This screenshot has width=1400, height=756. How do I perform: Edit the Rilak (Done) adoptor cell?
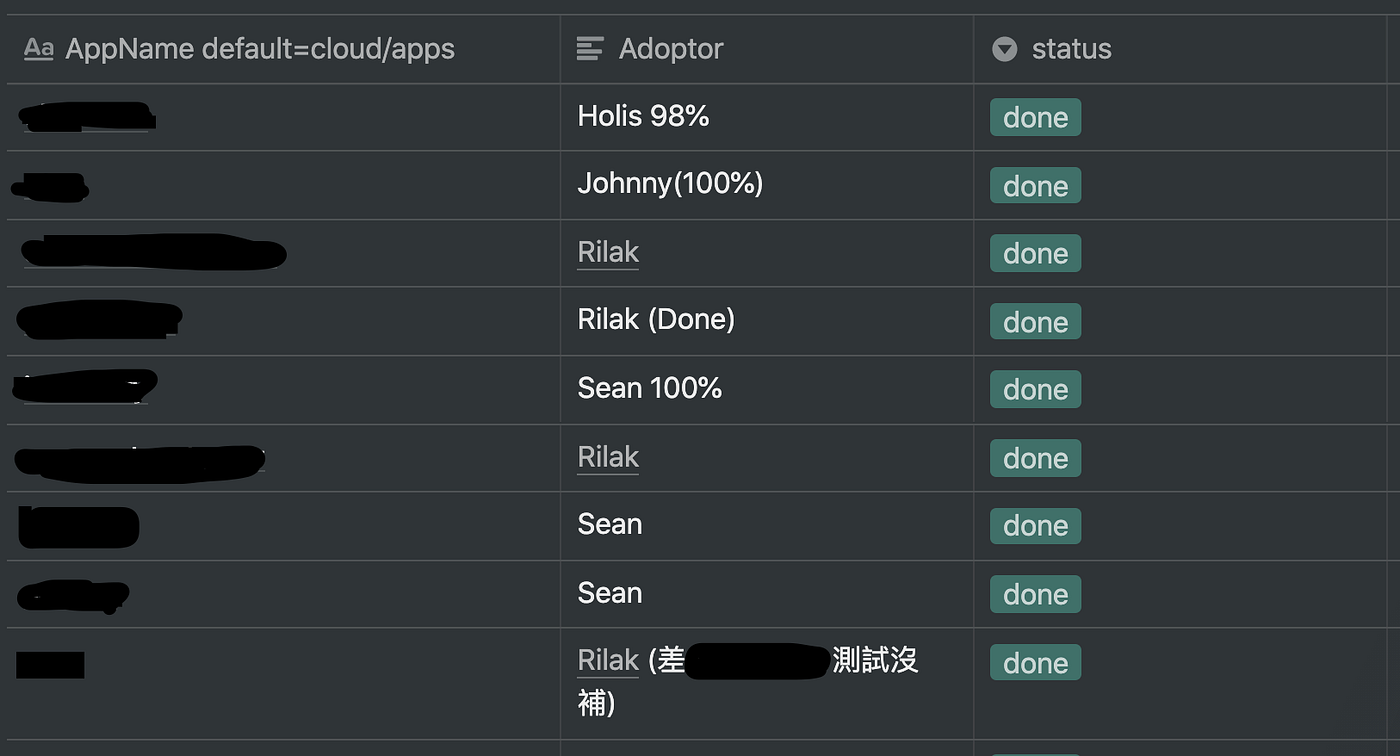tap(656, 320)
